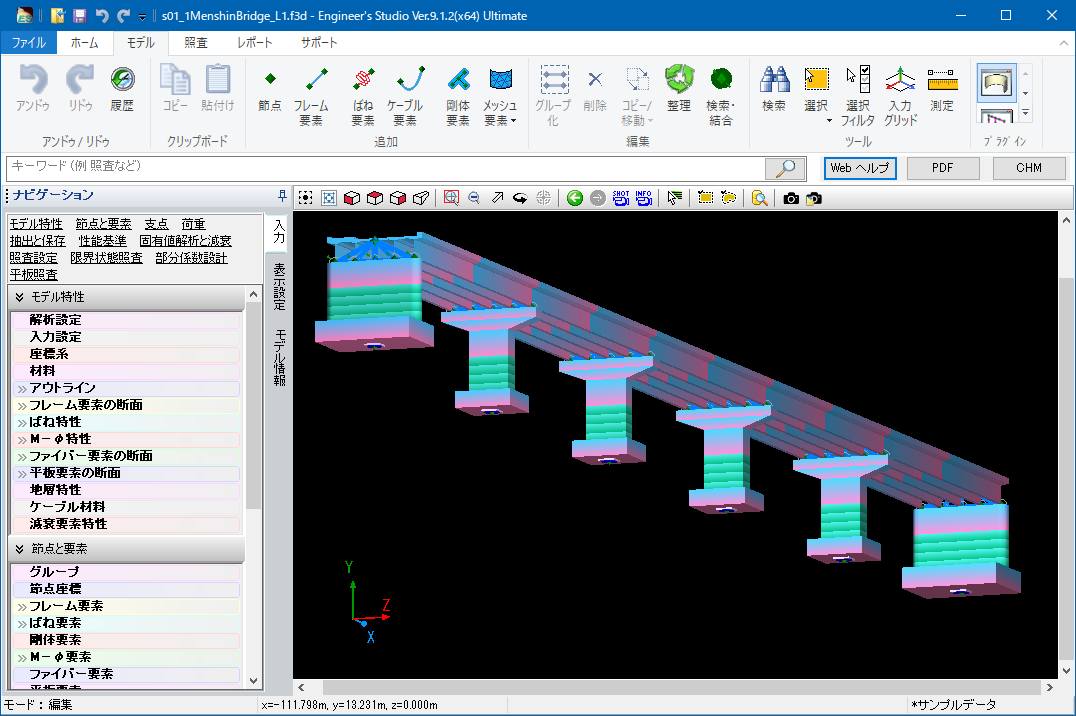Follow the 固有値解析と減衰 navigation link

point(185,240)
